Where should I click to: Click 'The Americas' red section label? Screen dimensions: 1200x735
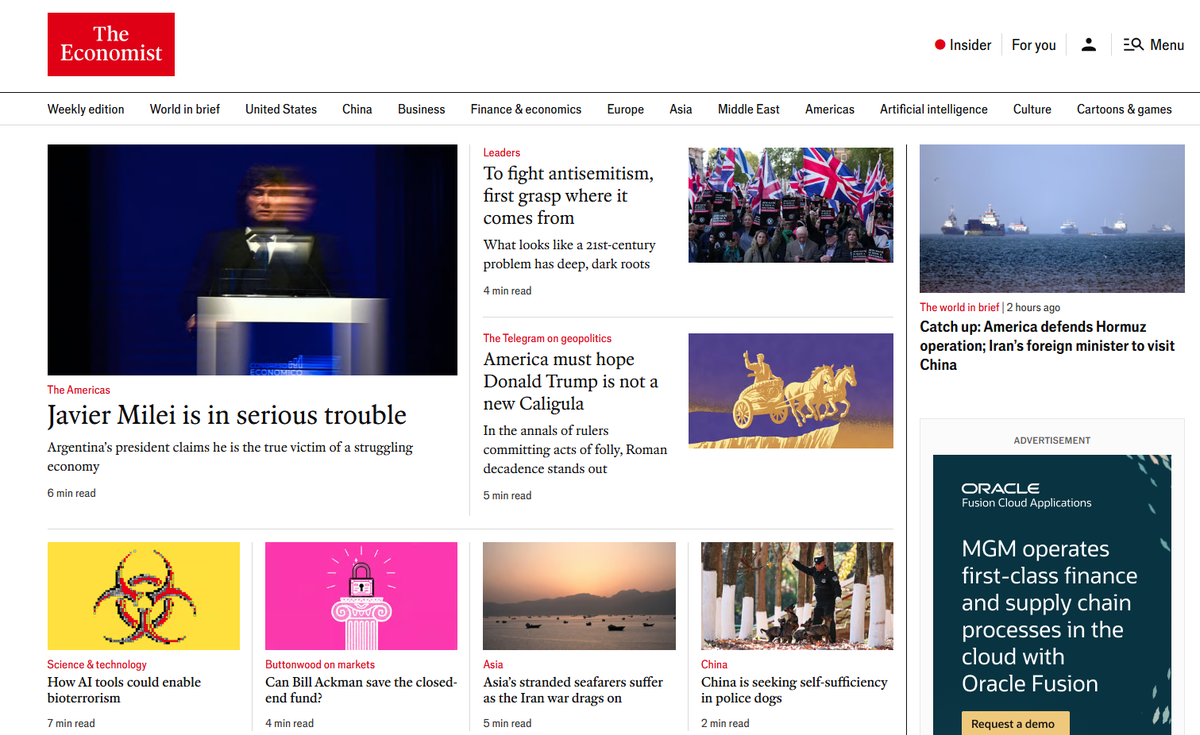tap(79, 390)
